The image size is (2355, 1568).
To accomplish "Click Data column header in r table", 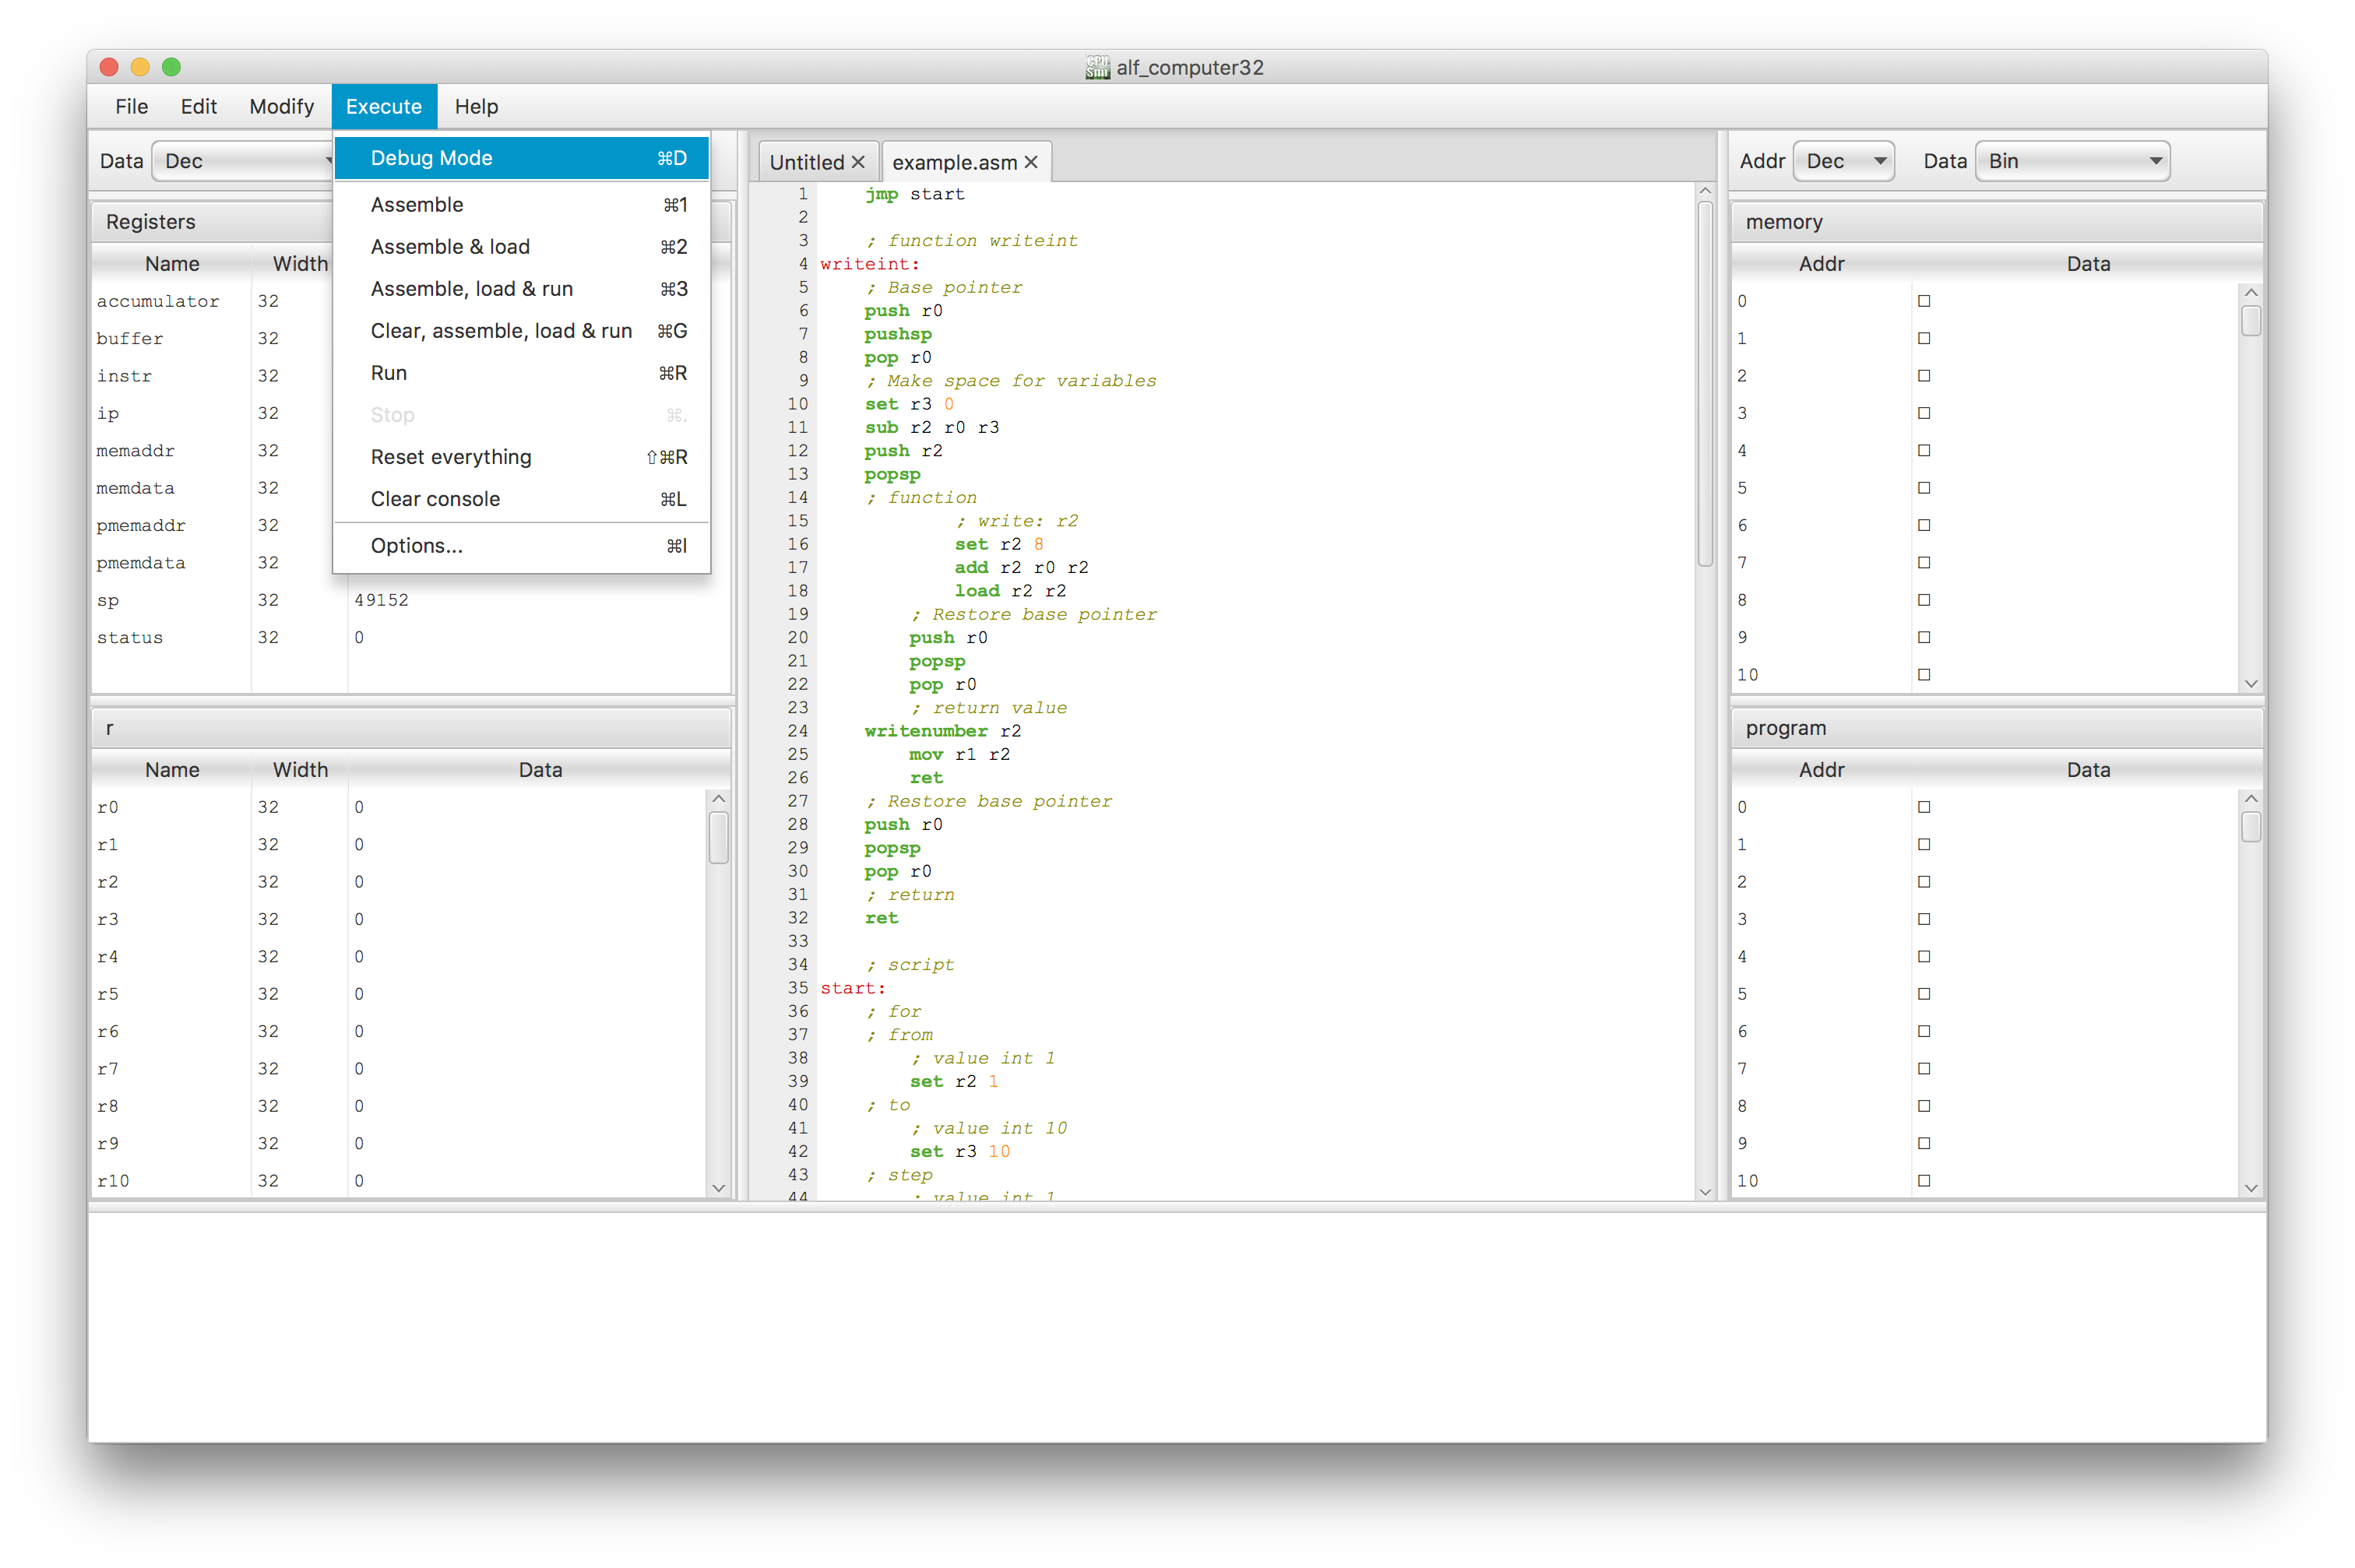I will pos(540,770).
